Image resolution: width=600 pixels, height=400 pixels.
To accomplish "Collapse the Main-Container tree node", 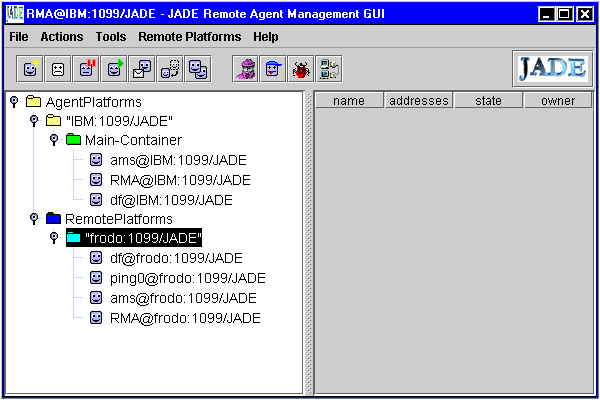I will coord(54,140).
